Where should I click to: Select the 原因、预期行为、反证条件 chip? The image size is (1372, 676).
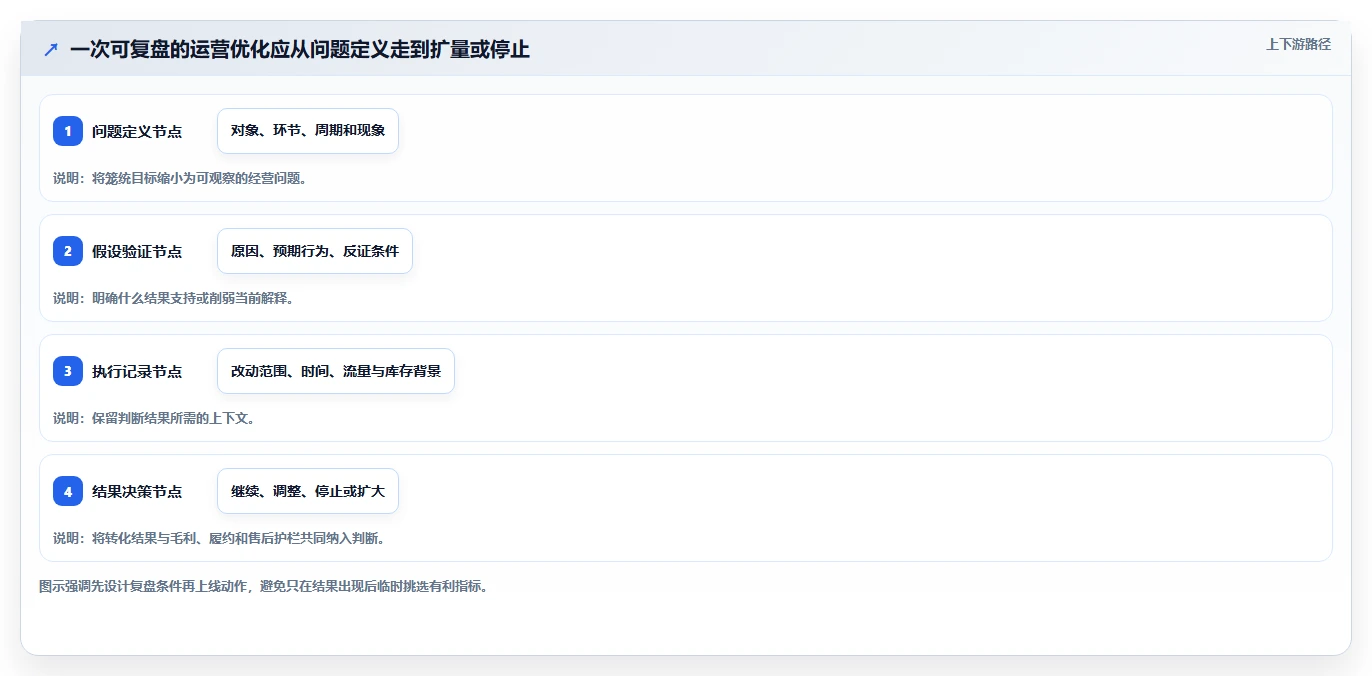[315, 251]
